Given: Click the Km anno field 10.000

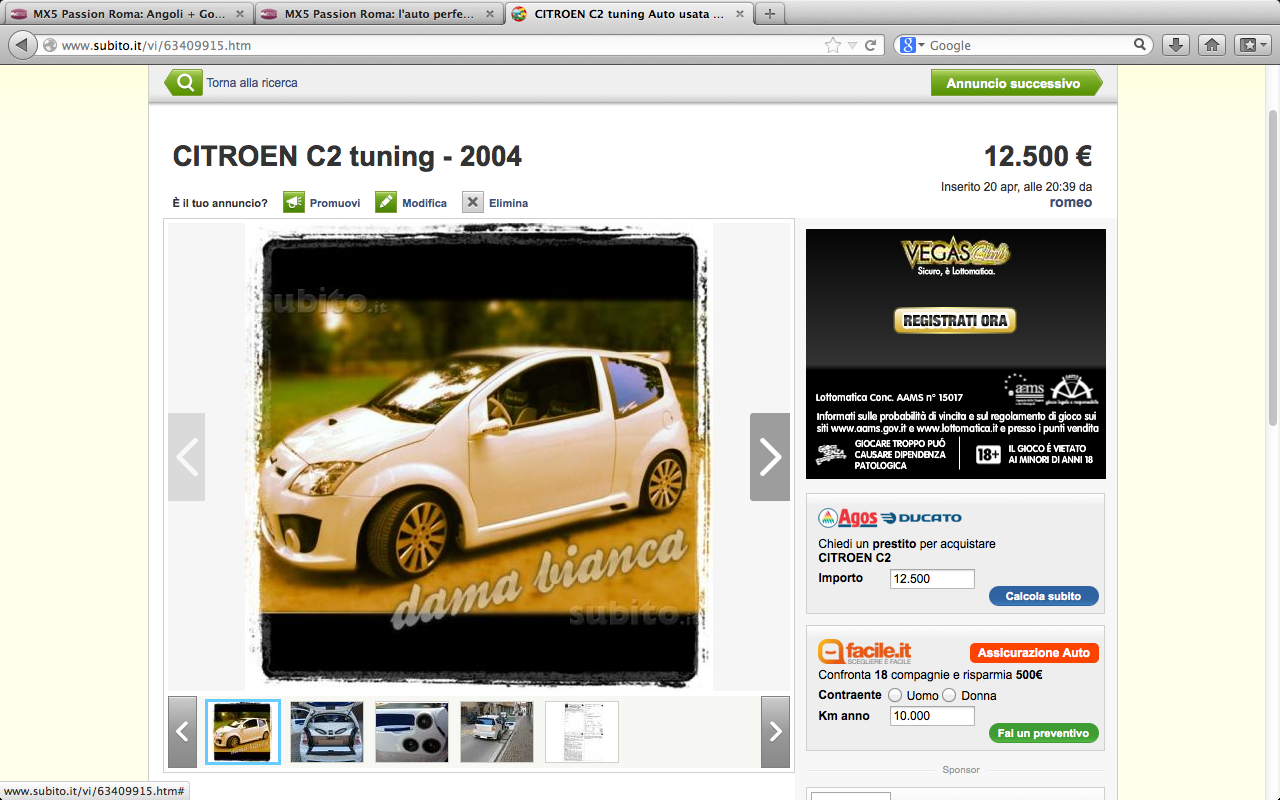Looking at the screenshot, I should [932, 716].
